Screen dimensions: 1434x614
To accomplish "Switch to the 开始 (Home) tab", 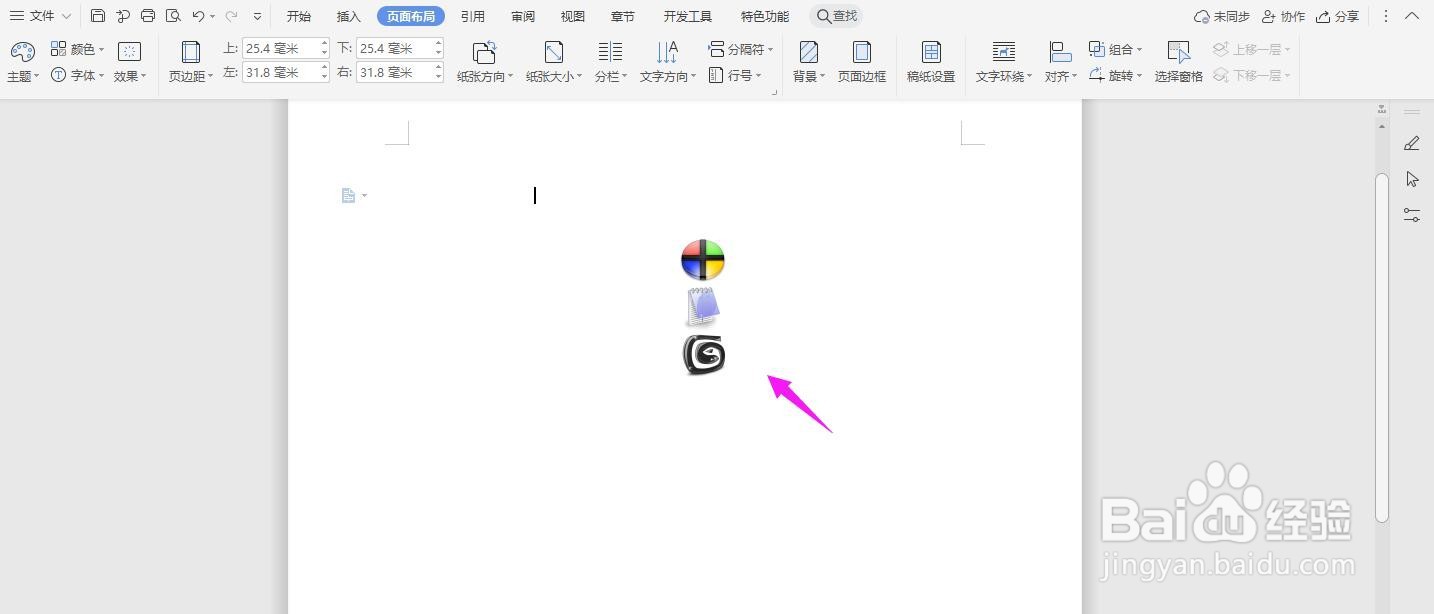I will pos(299,16).
